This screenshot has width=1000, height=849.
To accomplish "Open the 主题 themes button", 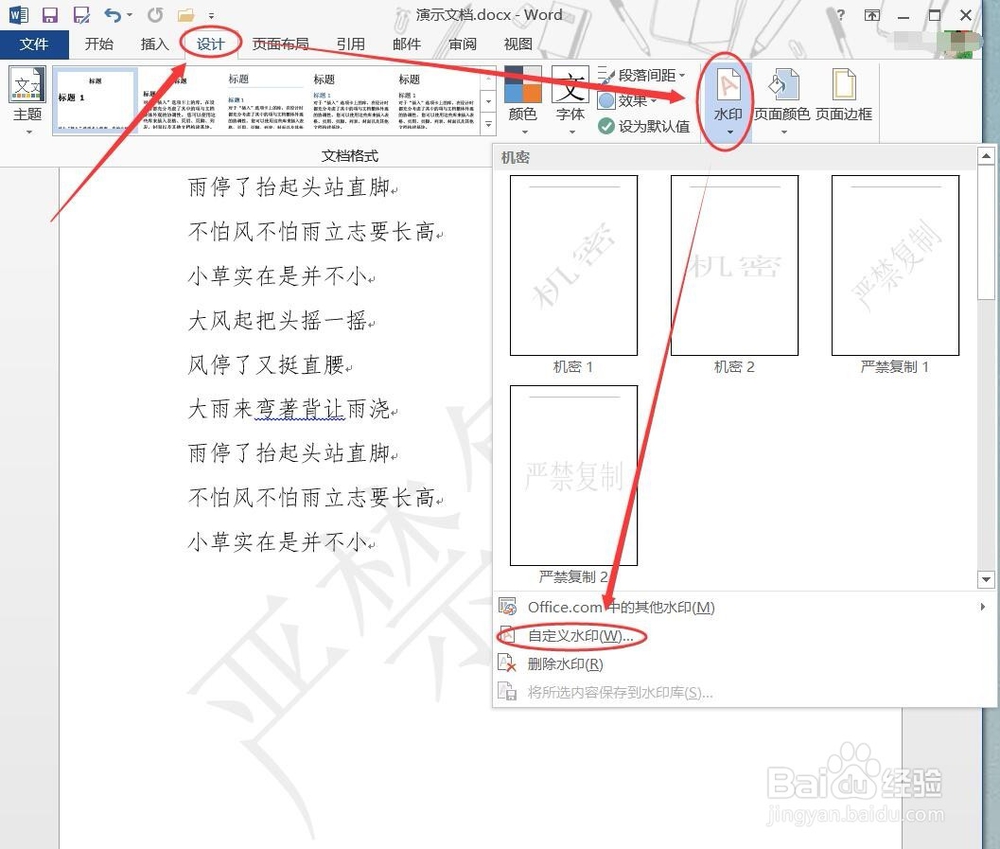I will (27, 92).
